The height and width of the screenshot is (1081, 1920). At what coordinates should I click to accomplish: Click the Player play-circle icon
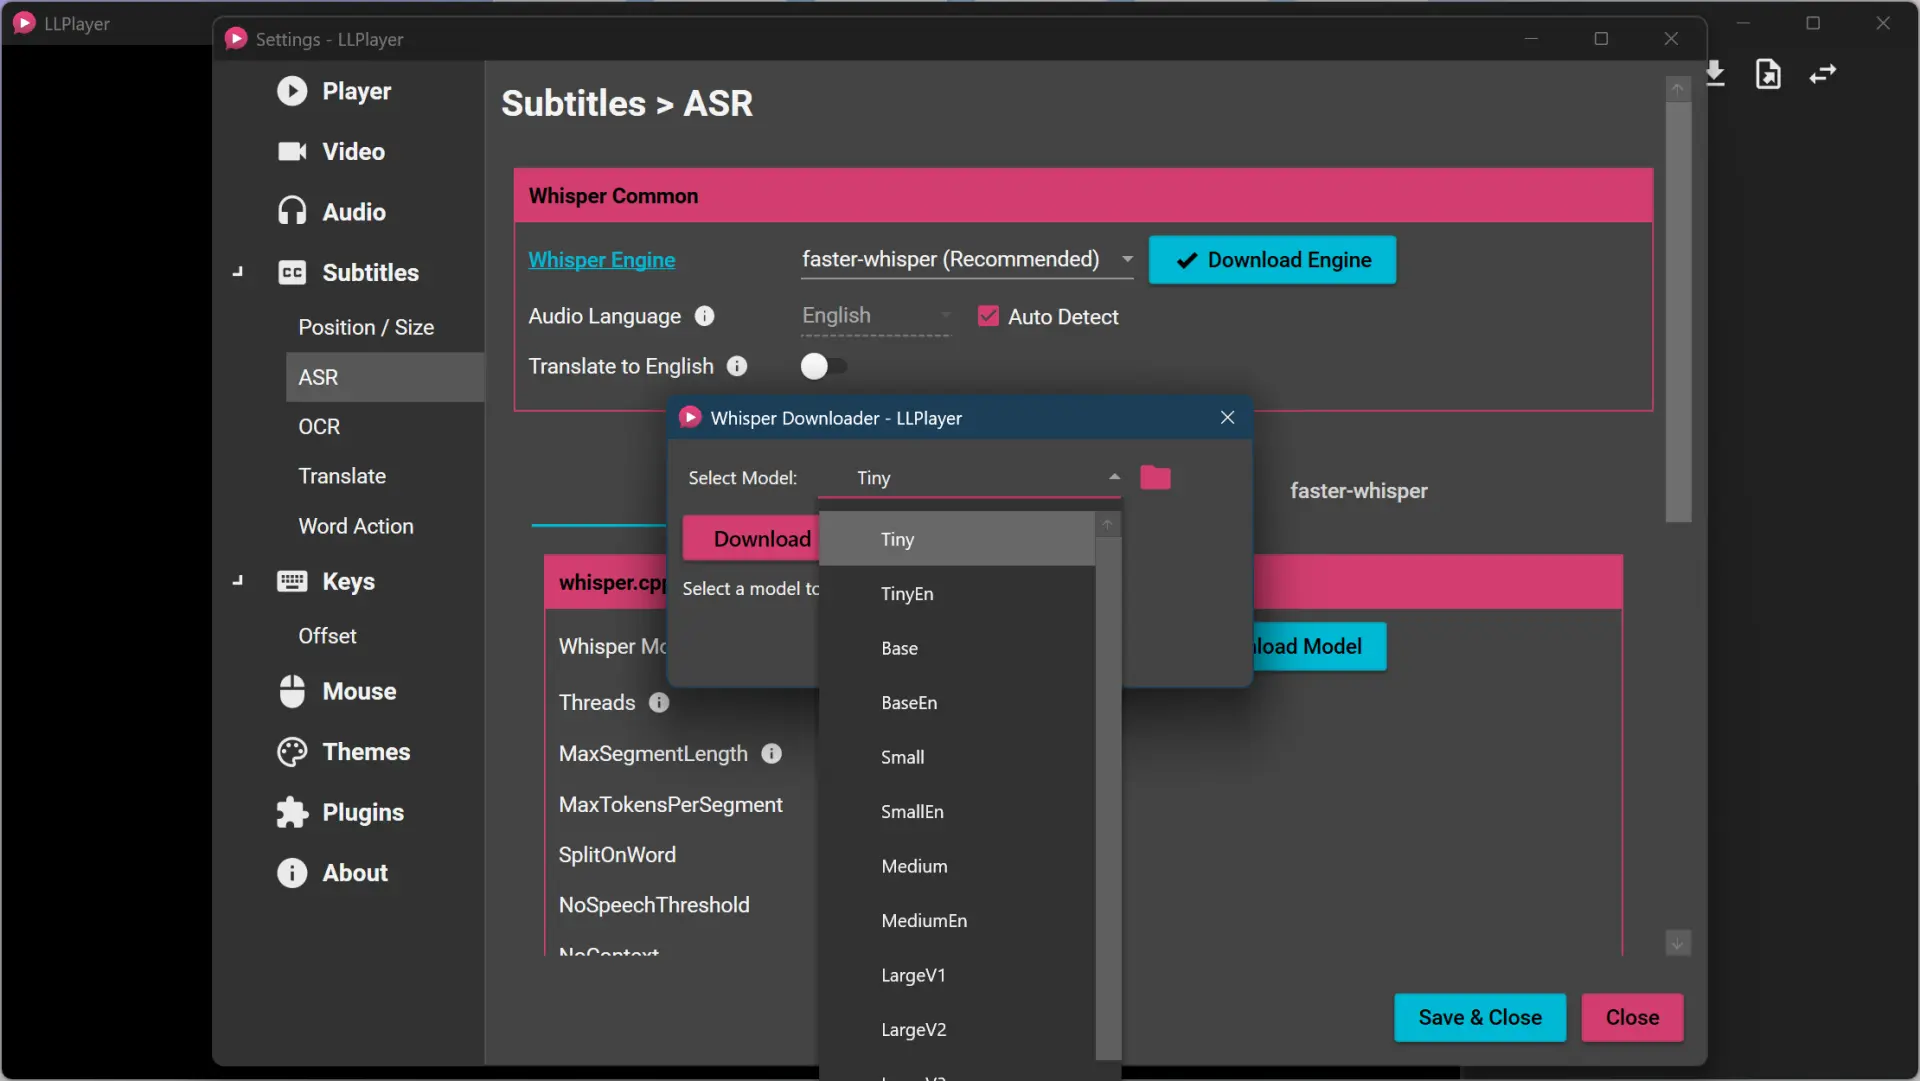(292, 91)
